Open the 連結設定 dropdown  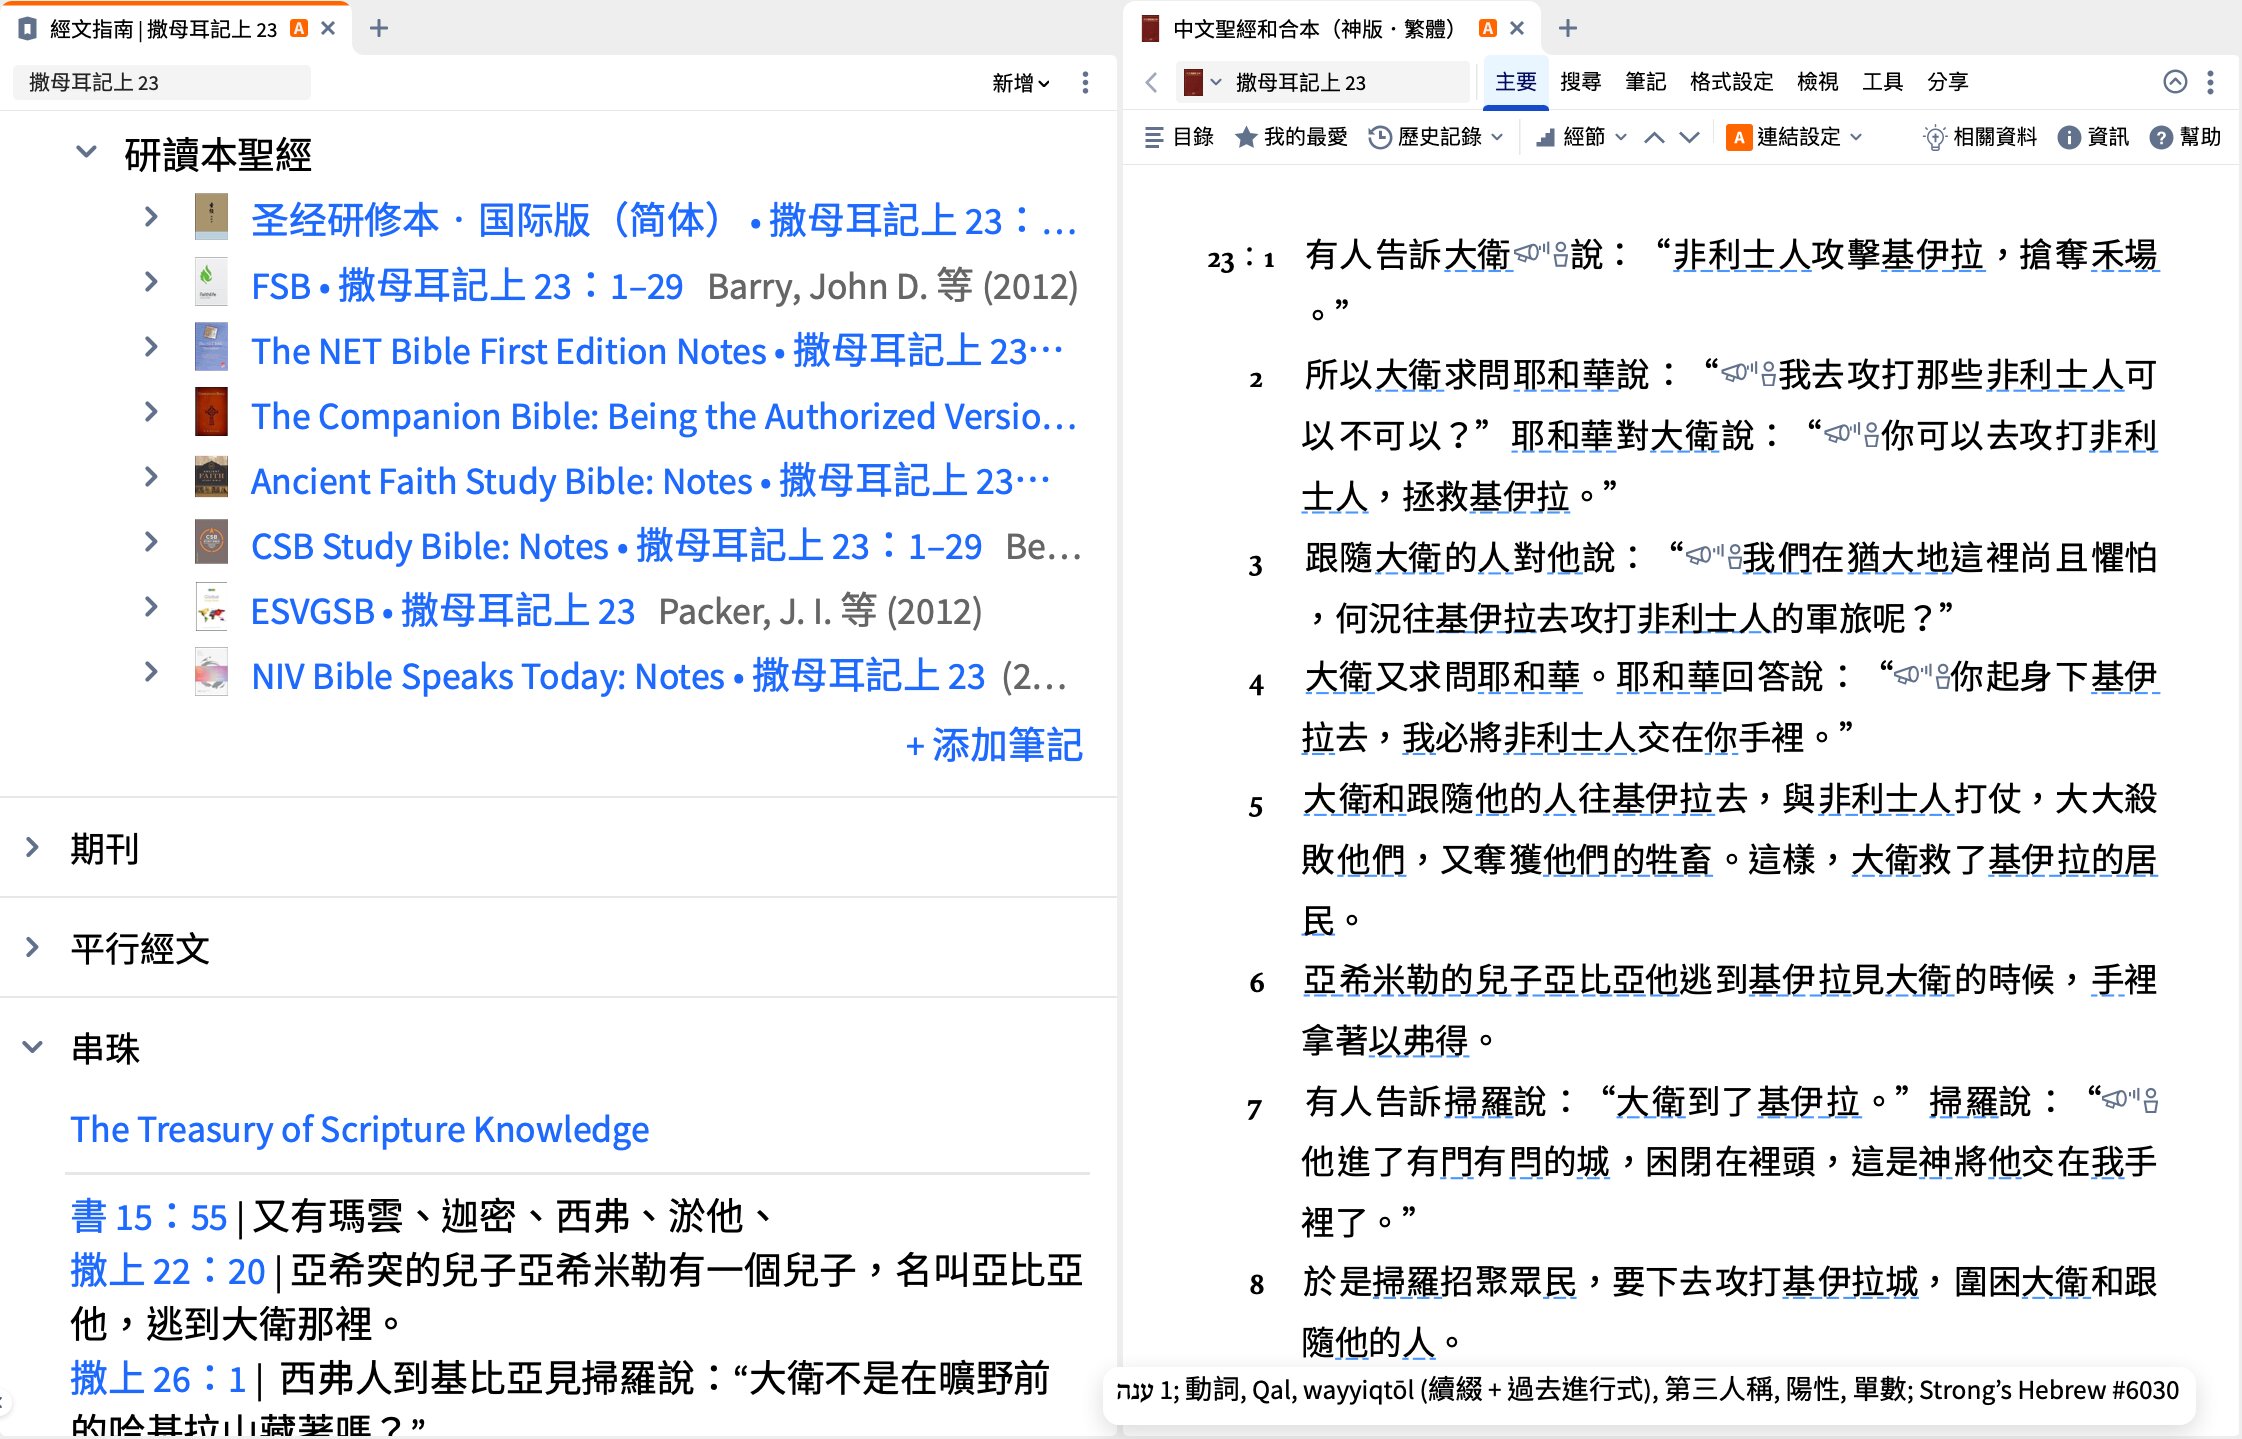[x=1795, y=137]
